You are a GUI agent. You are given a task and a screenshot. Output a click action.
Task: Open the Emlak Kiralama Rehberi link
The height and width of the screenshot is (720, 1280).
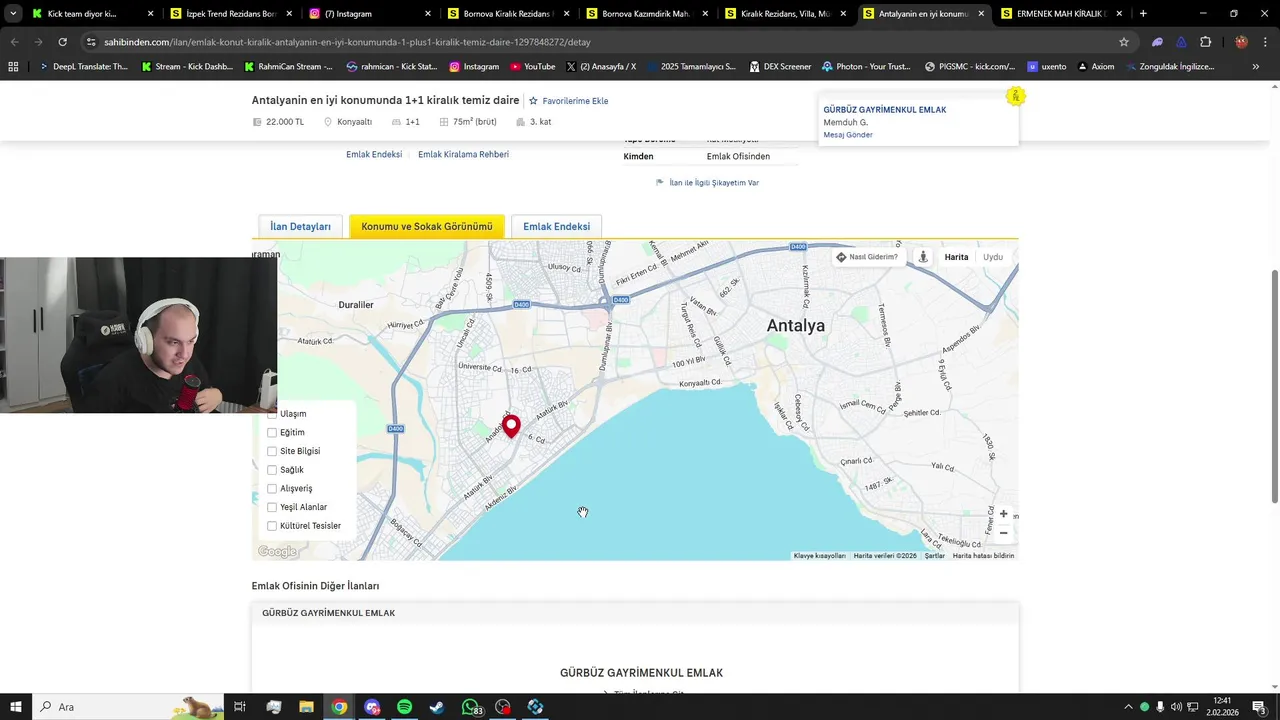pos(463,155)
